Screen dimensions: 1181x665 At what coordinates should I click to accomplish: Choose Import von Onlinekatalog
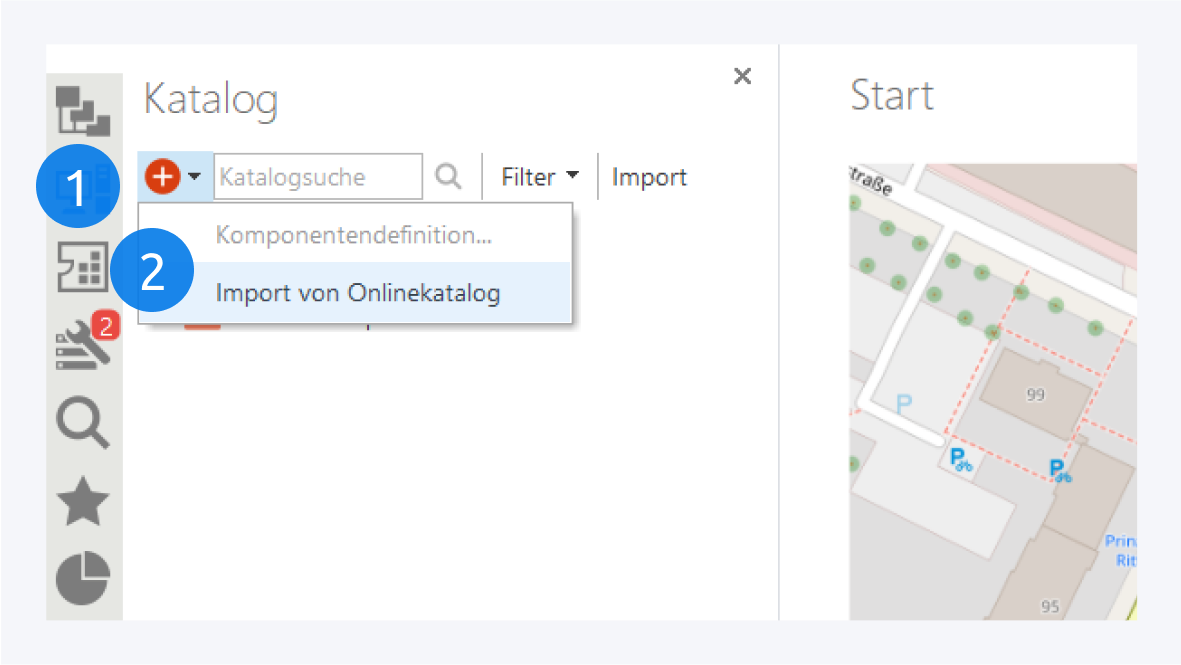(358, 293)
